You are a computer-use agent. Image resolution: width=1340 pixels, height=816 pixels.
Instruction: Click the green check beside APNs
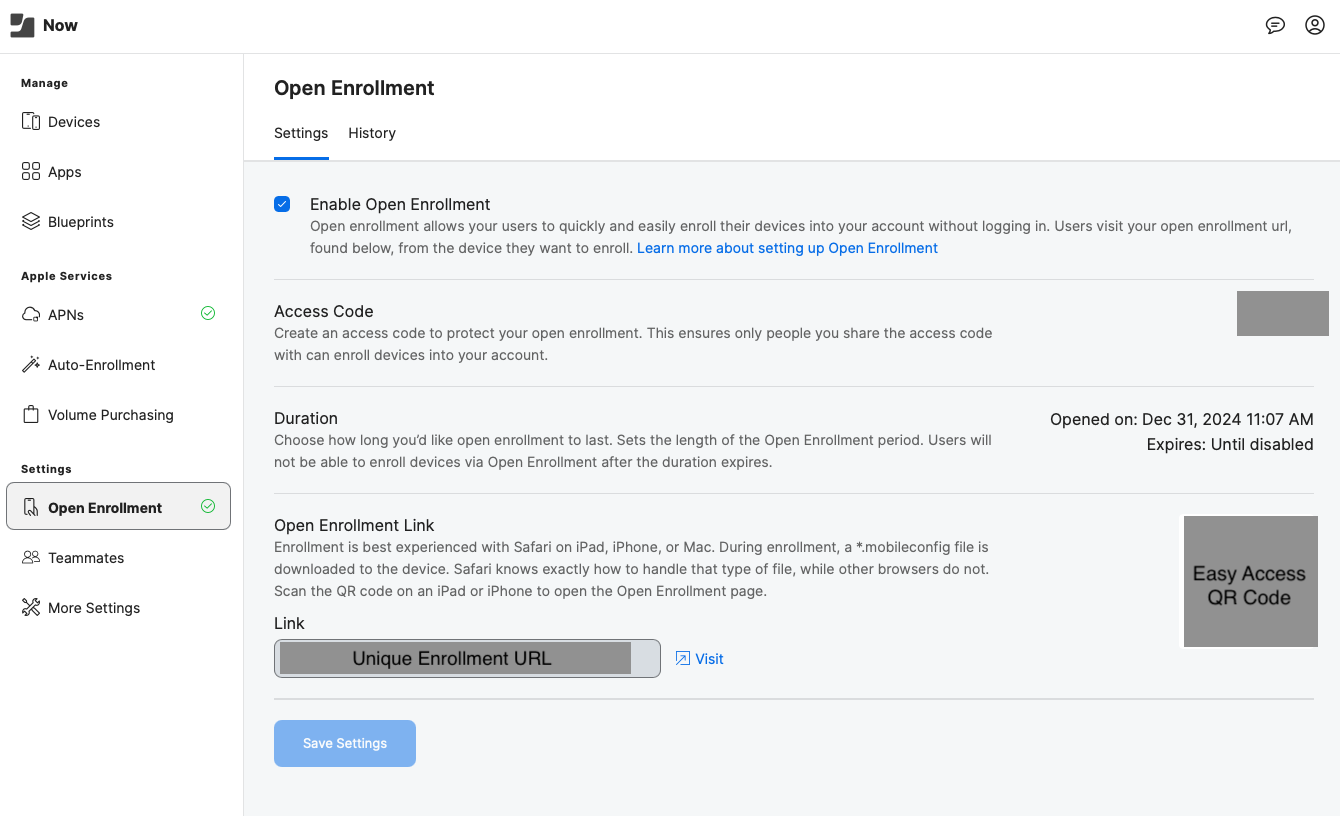point(208,314)
